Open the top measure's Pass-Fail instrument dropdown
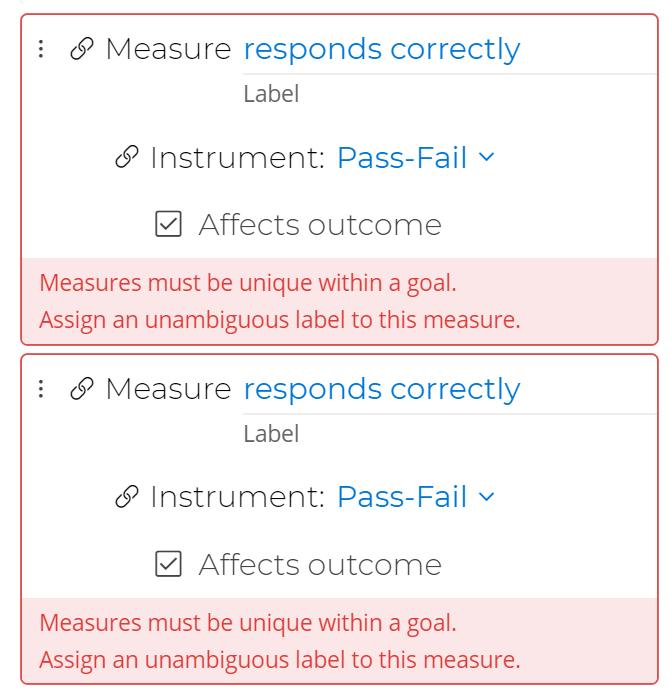This screenshot has height=697, width=671. point(403,158)
